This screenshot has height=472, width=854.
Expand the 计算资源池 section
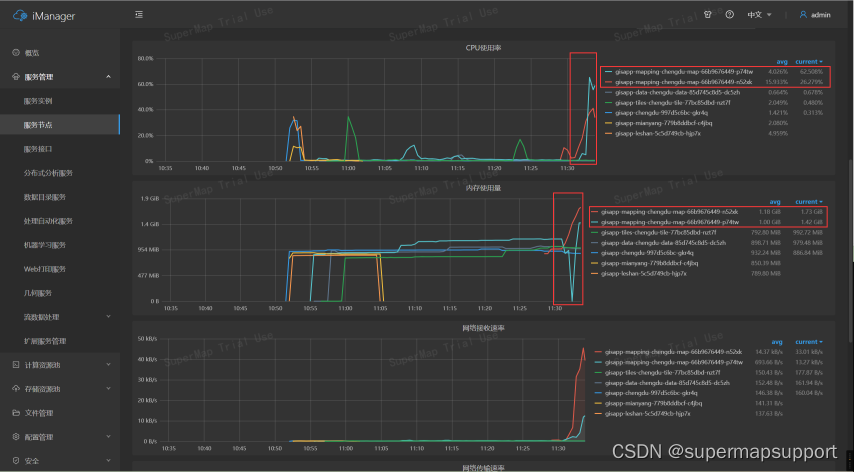pyautogui.click(x=108, y=365)
